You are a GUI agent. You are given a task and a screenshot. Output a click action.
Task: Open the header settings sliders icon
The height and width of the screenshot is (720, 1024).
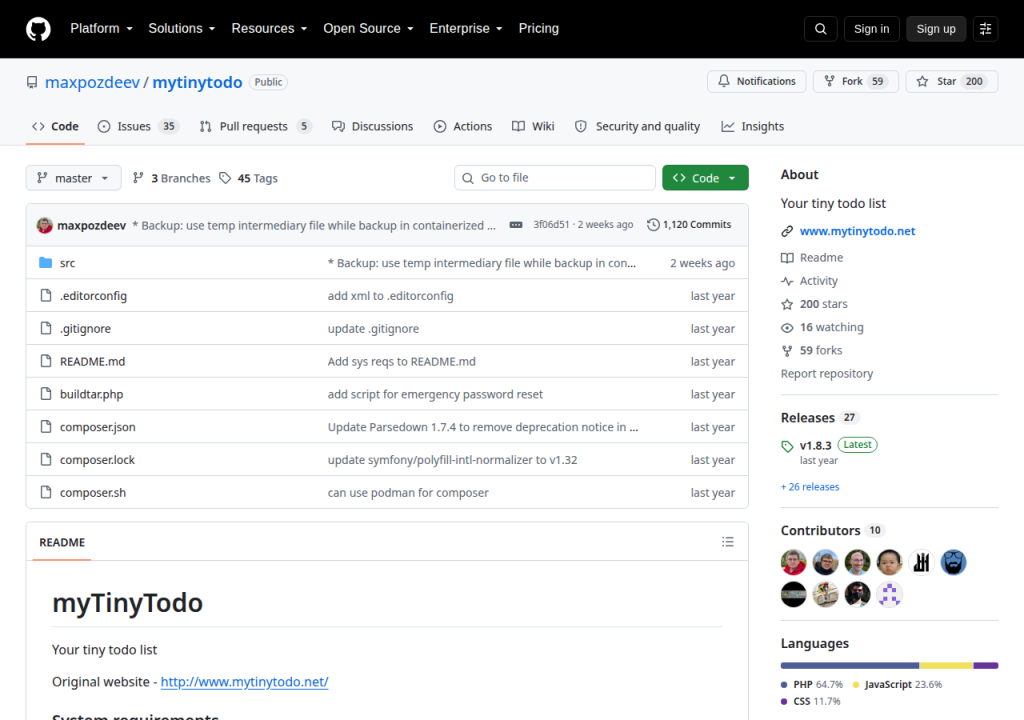coord(985,29)
